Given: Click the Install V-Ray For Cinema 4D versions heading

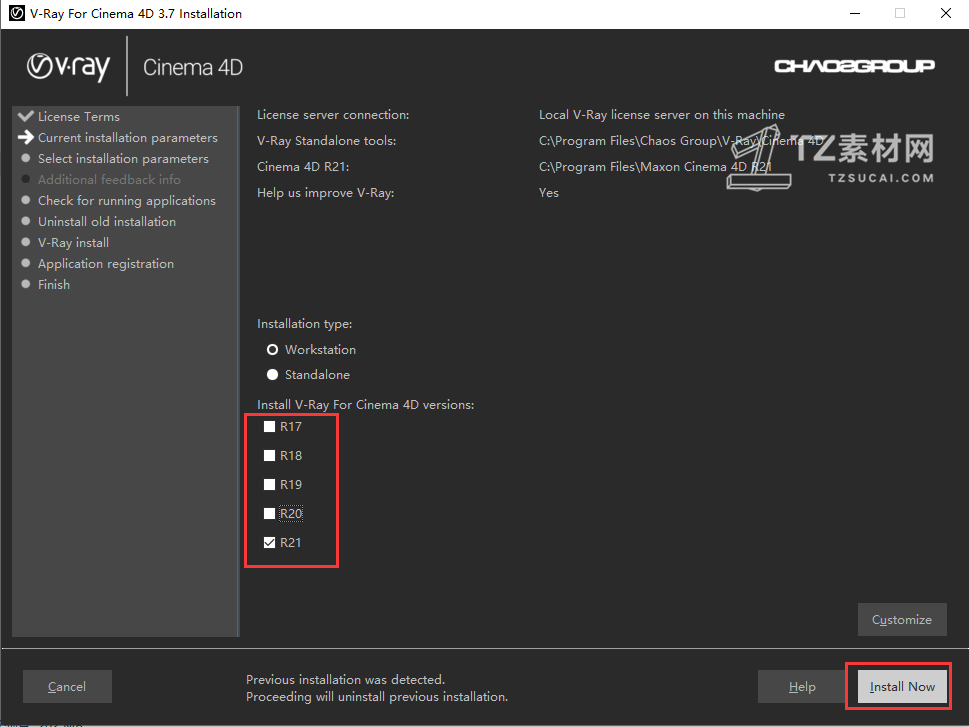Looking at the screenshot, I should 366,405.
